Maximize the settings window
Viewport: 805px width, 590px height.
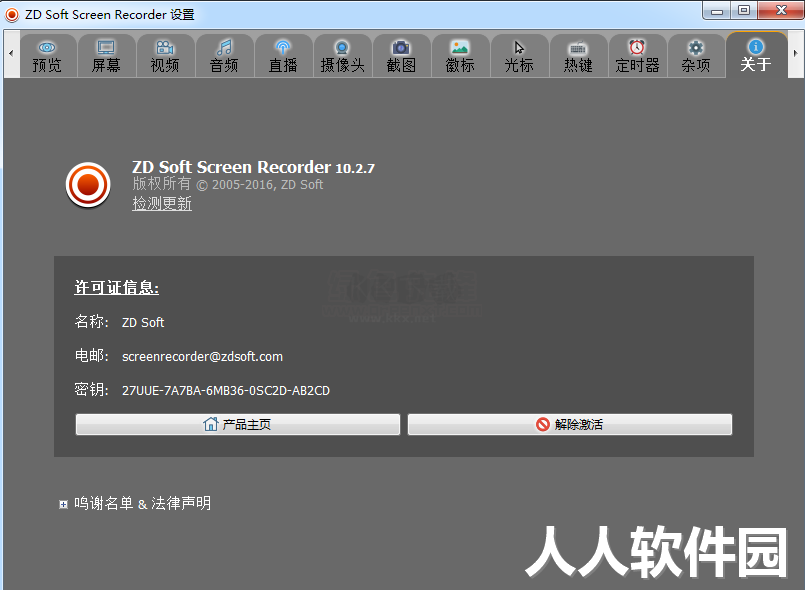point(744,11)
